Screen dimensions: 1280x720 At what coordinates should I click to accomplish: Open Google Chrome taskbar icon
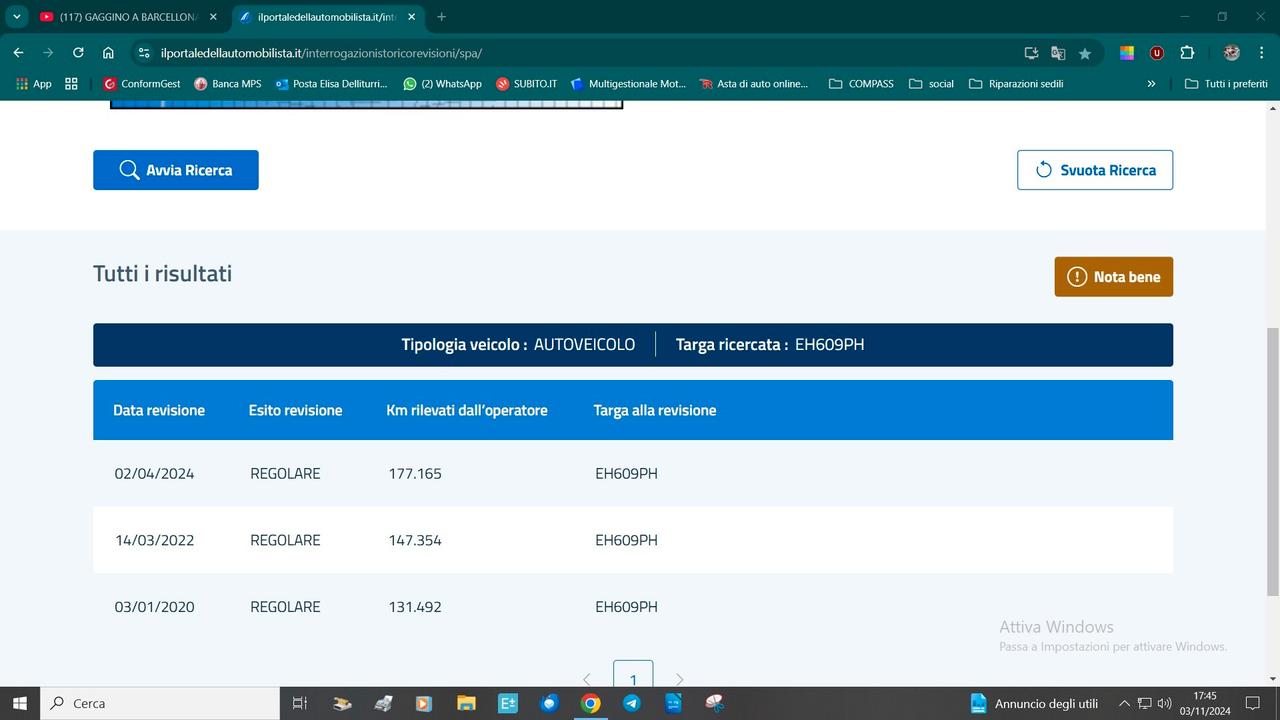(x=590, y=703)
